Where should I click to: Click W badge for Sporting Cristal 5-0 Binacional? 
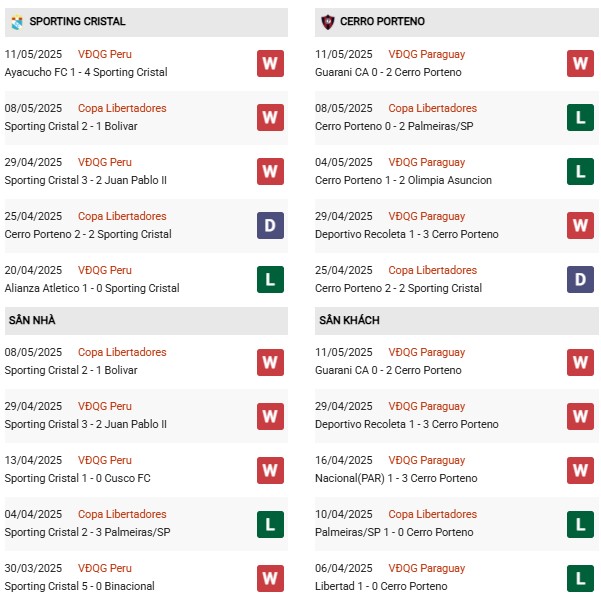click(x=270, y=578)
